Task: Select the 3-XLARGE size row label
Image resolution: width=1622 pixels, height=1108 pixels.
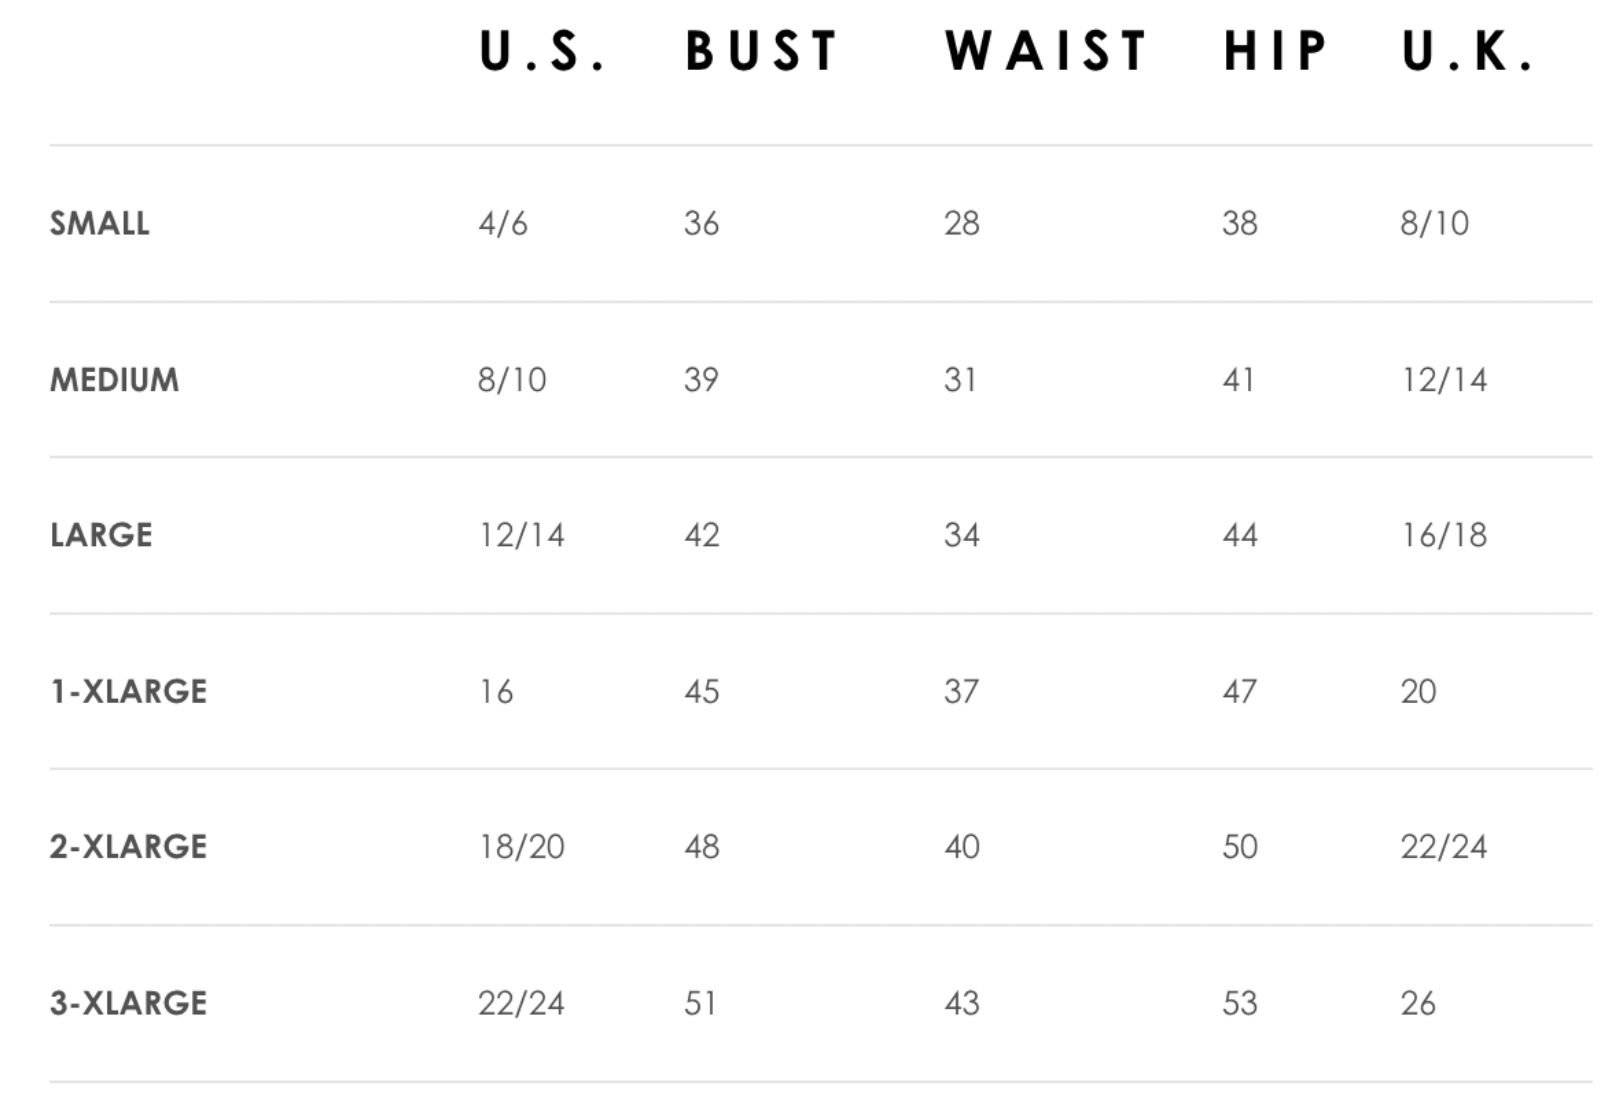Action: [x=129, y=1003]
